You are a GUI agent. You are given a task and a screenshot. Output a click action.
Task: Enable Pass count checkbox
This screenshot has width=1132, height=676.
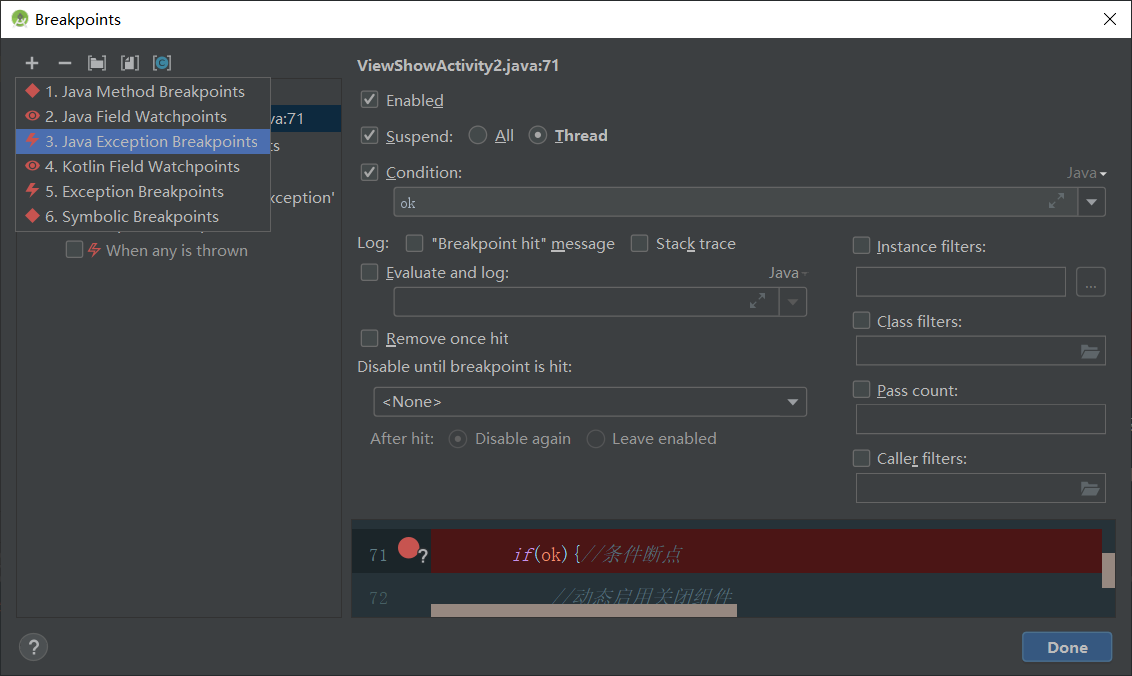click(x=861, y=389)
